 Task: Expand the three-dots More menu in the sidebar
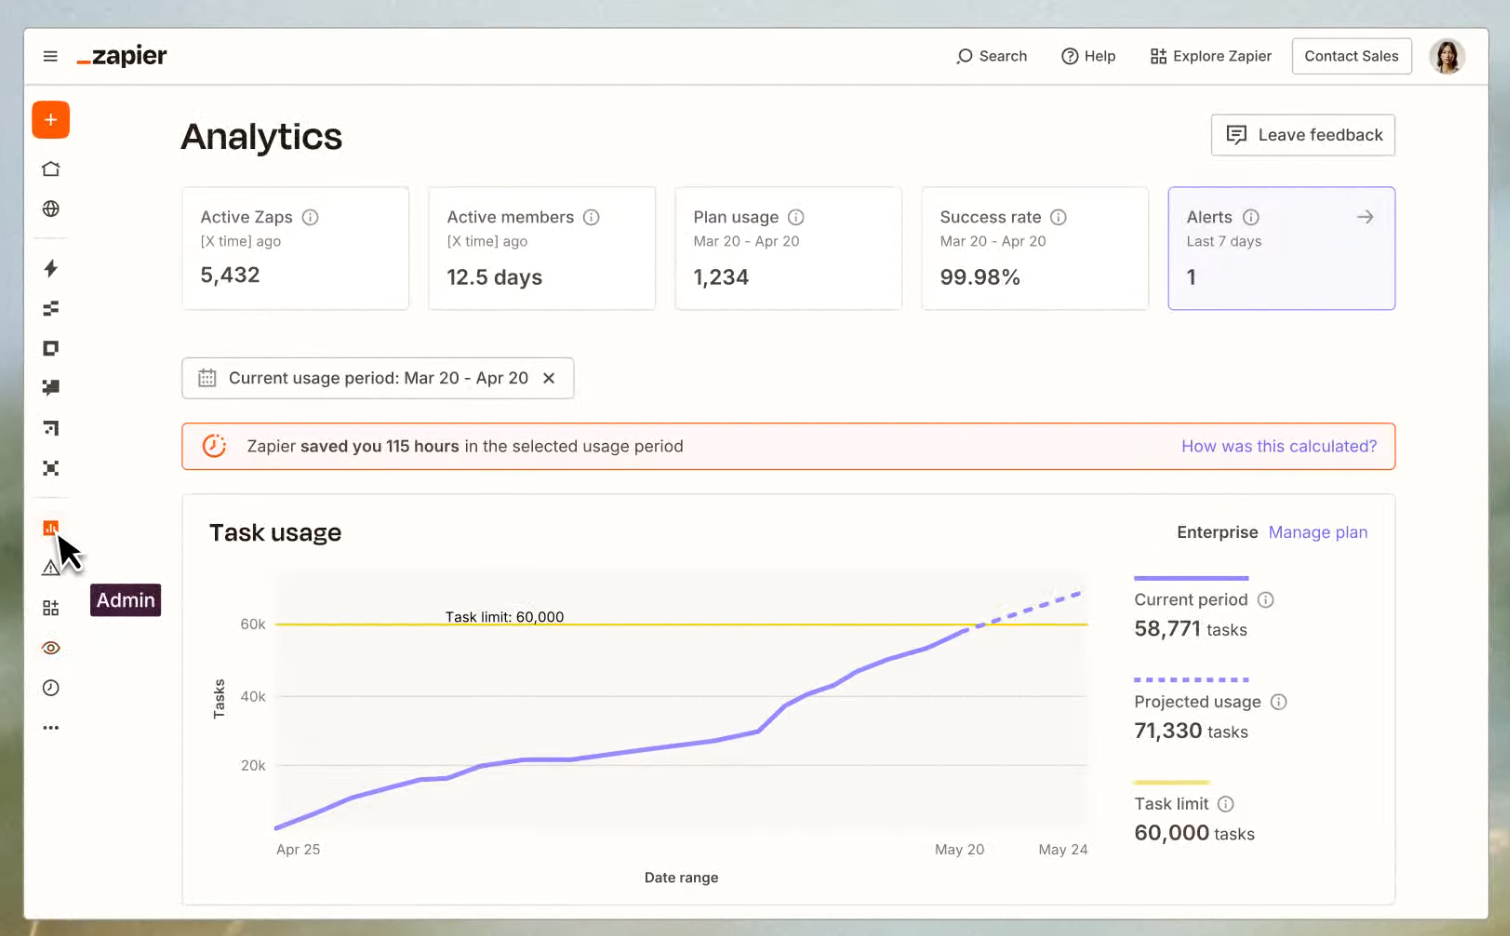click(51, 728)
